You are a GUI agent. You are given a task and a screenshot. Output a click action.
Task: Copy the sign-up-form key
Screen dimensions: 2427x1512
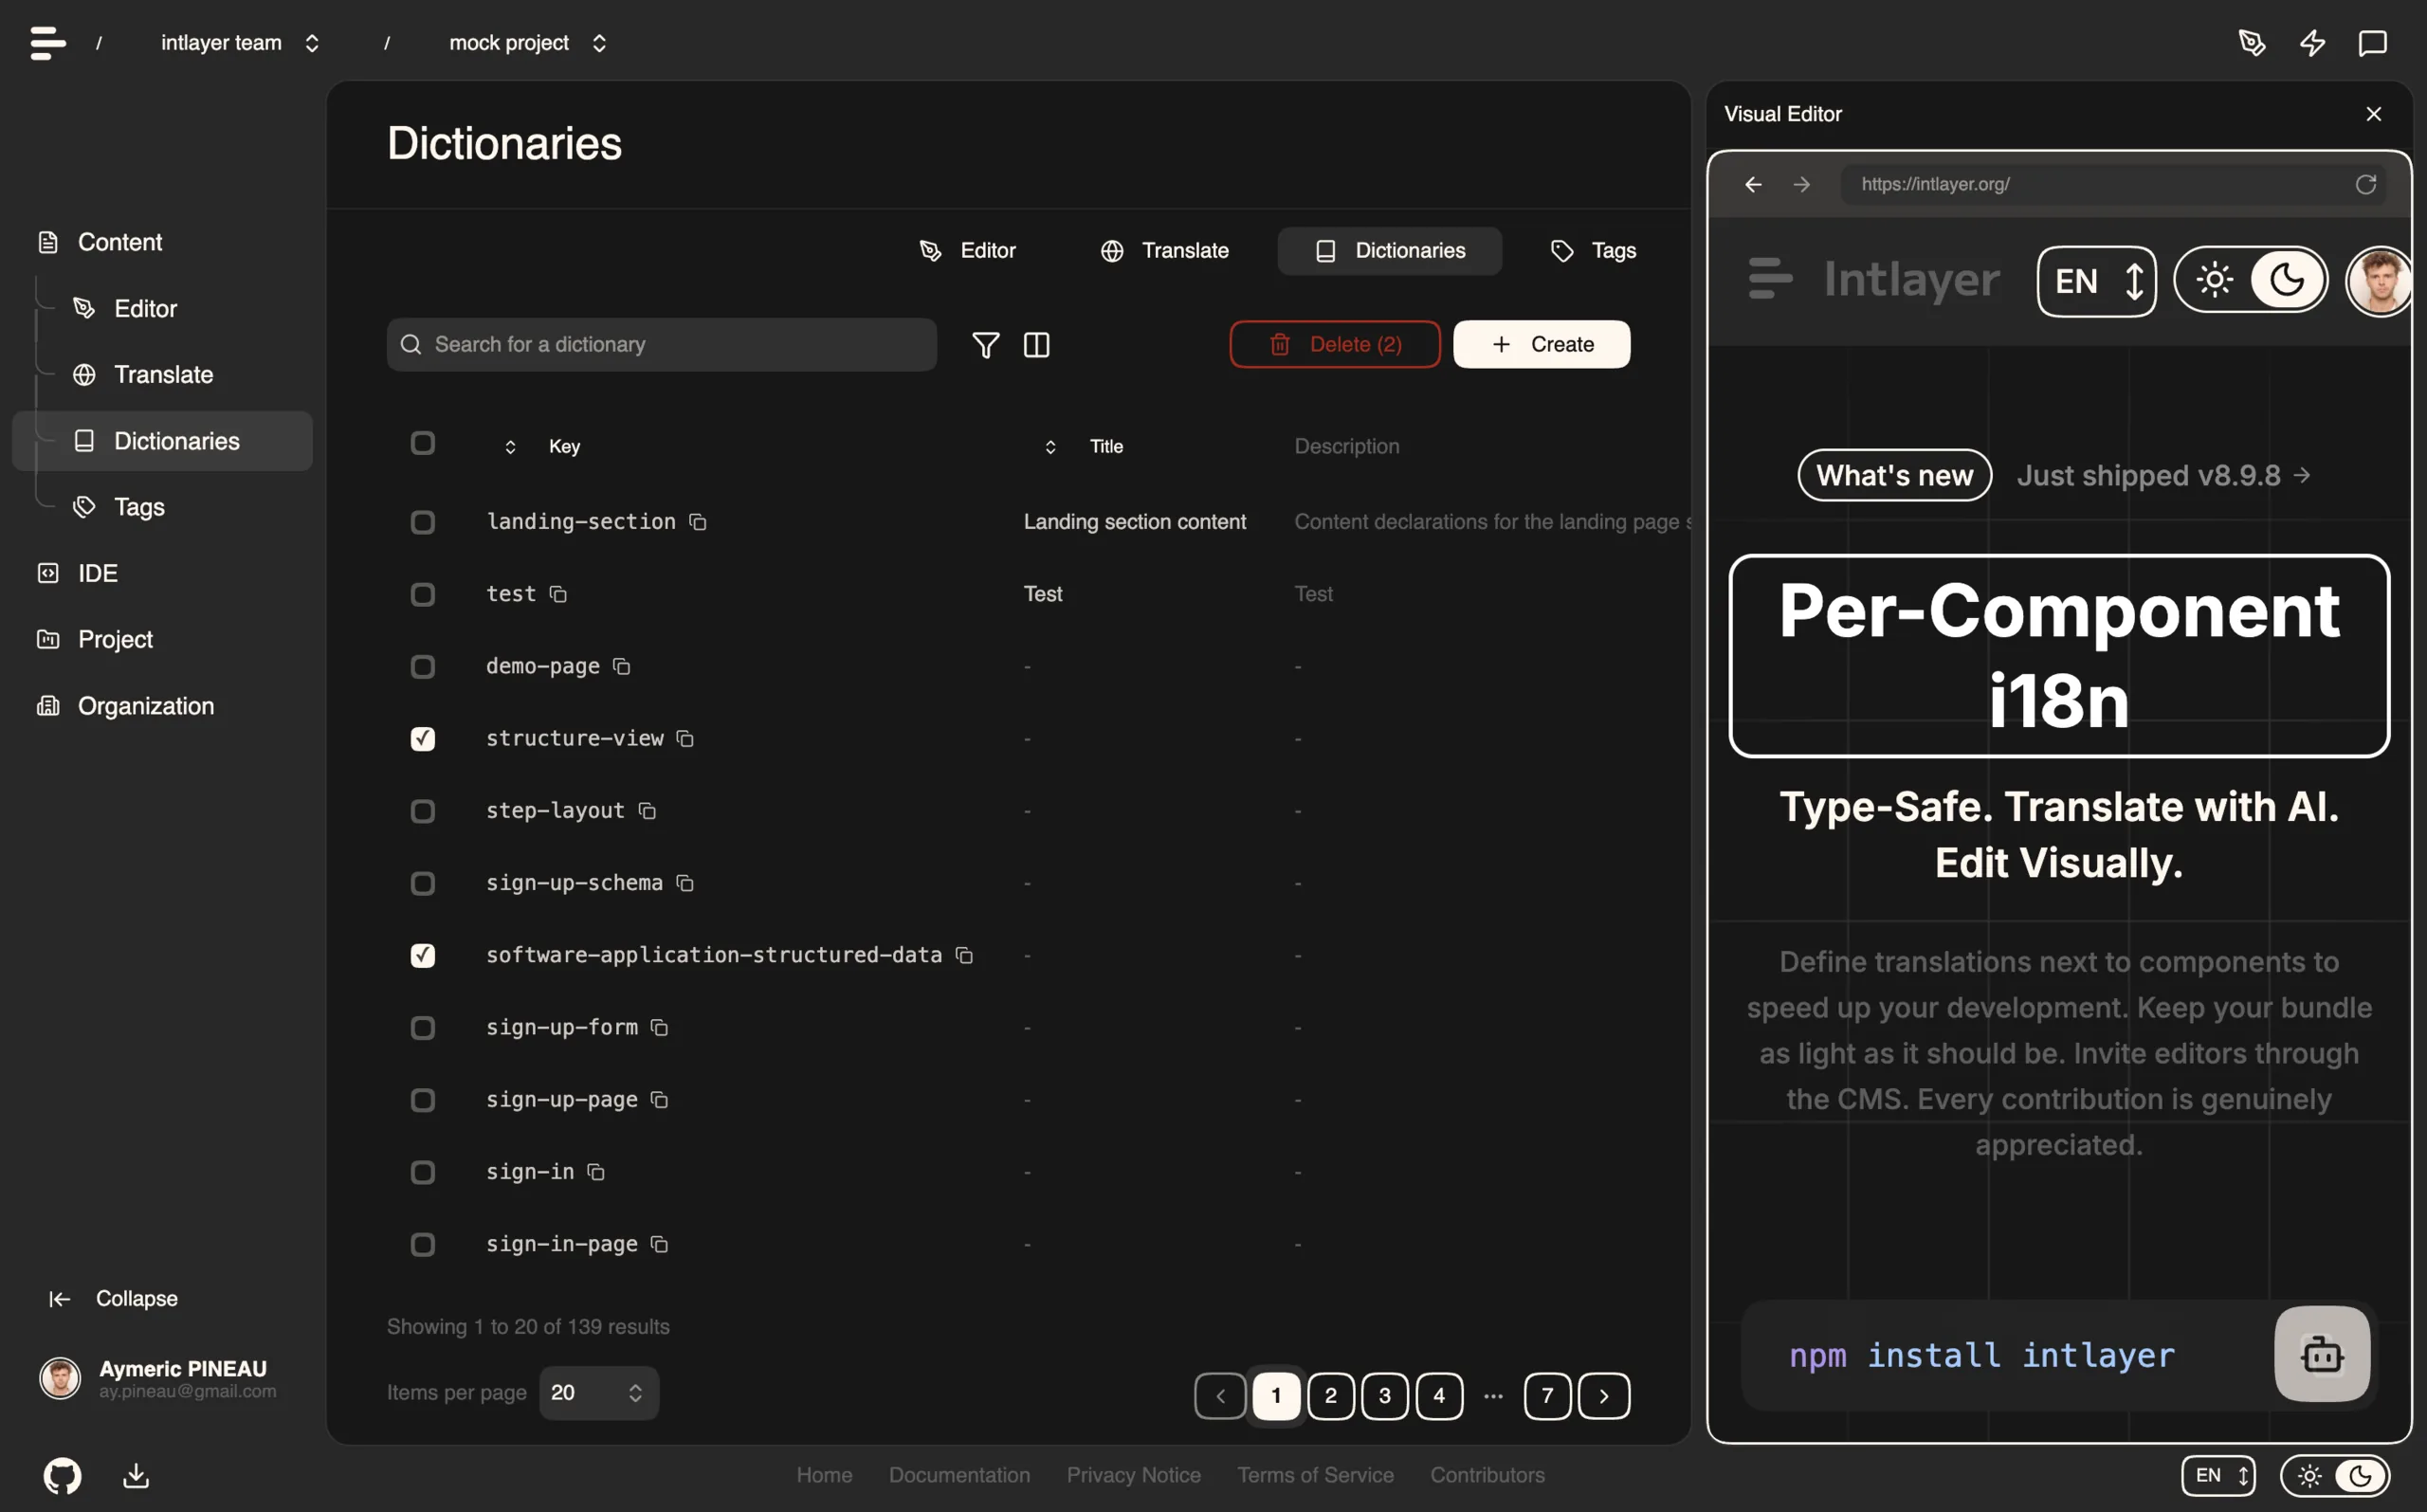click(659, 1027)
